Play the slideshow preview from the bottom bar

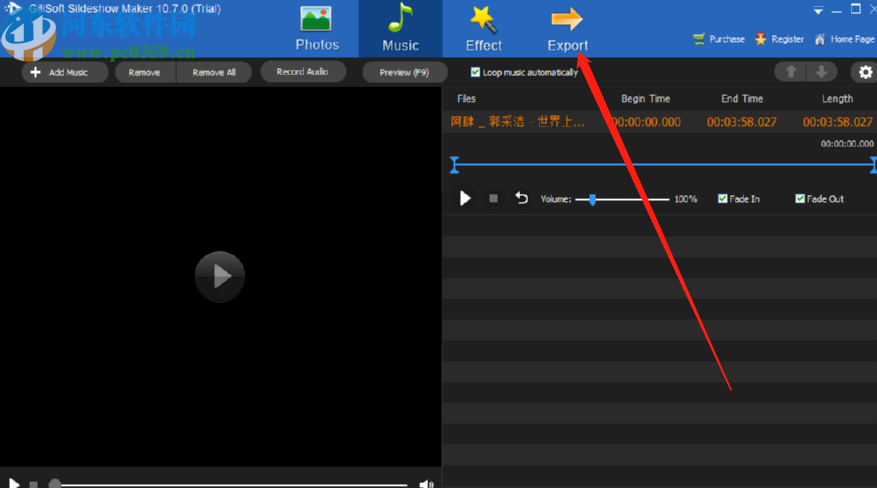(x=14, y=484)
